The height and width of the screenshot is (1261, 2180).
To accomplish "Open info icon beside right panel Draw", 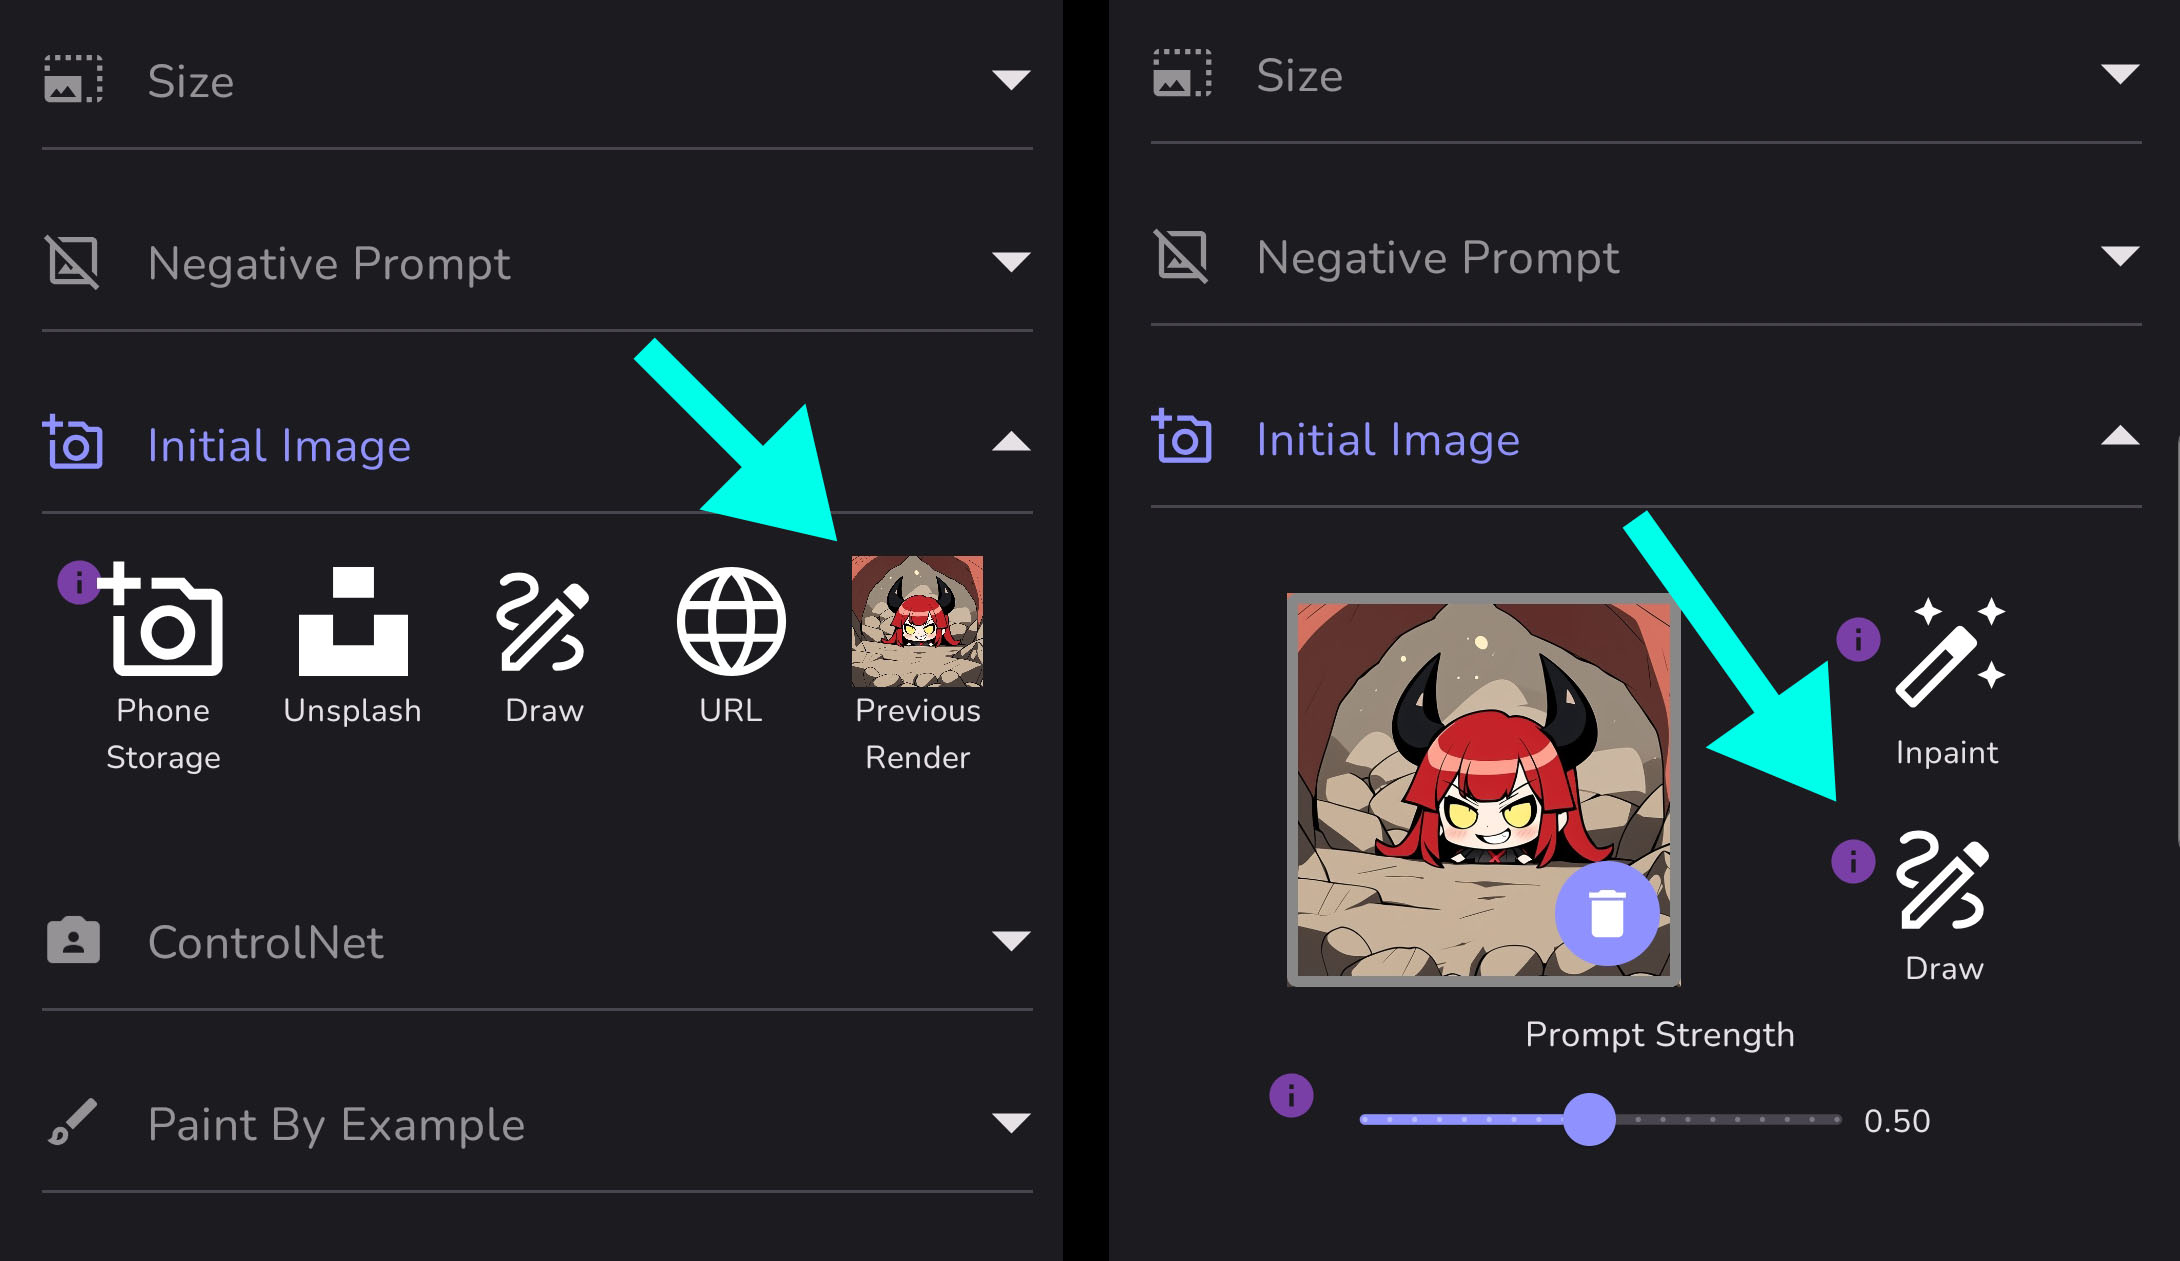I will point(1853,861).
